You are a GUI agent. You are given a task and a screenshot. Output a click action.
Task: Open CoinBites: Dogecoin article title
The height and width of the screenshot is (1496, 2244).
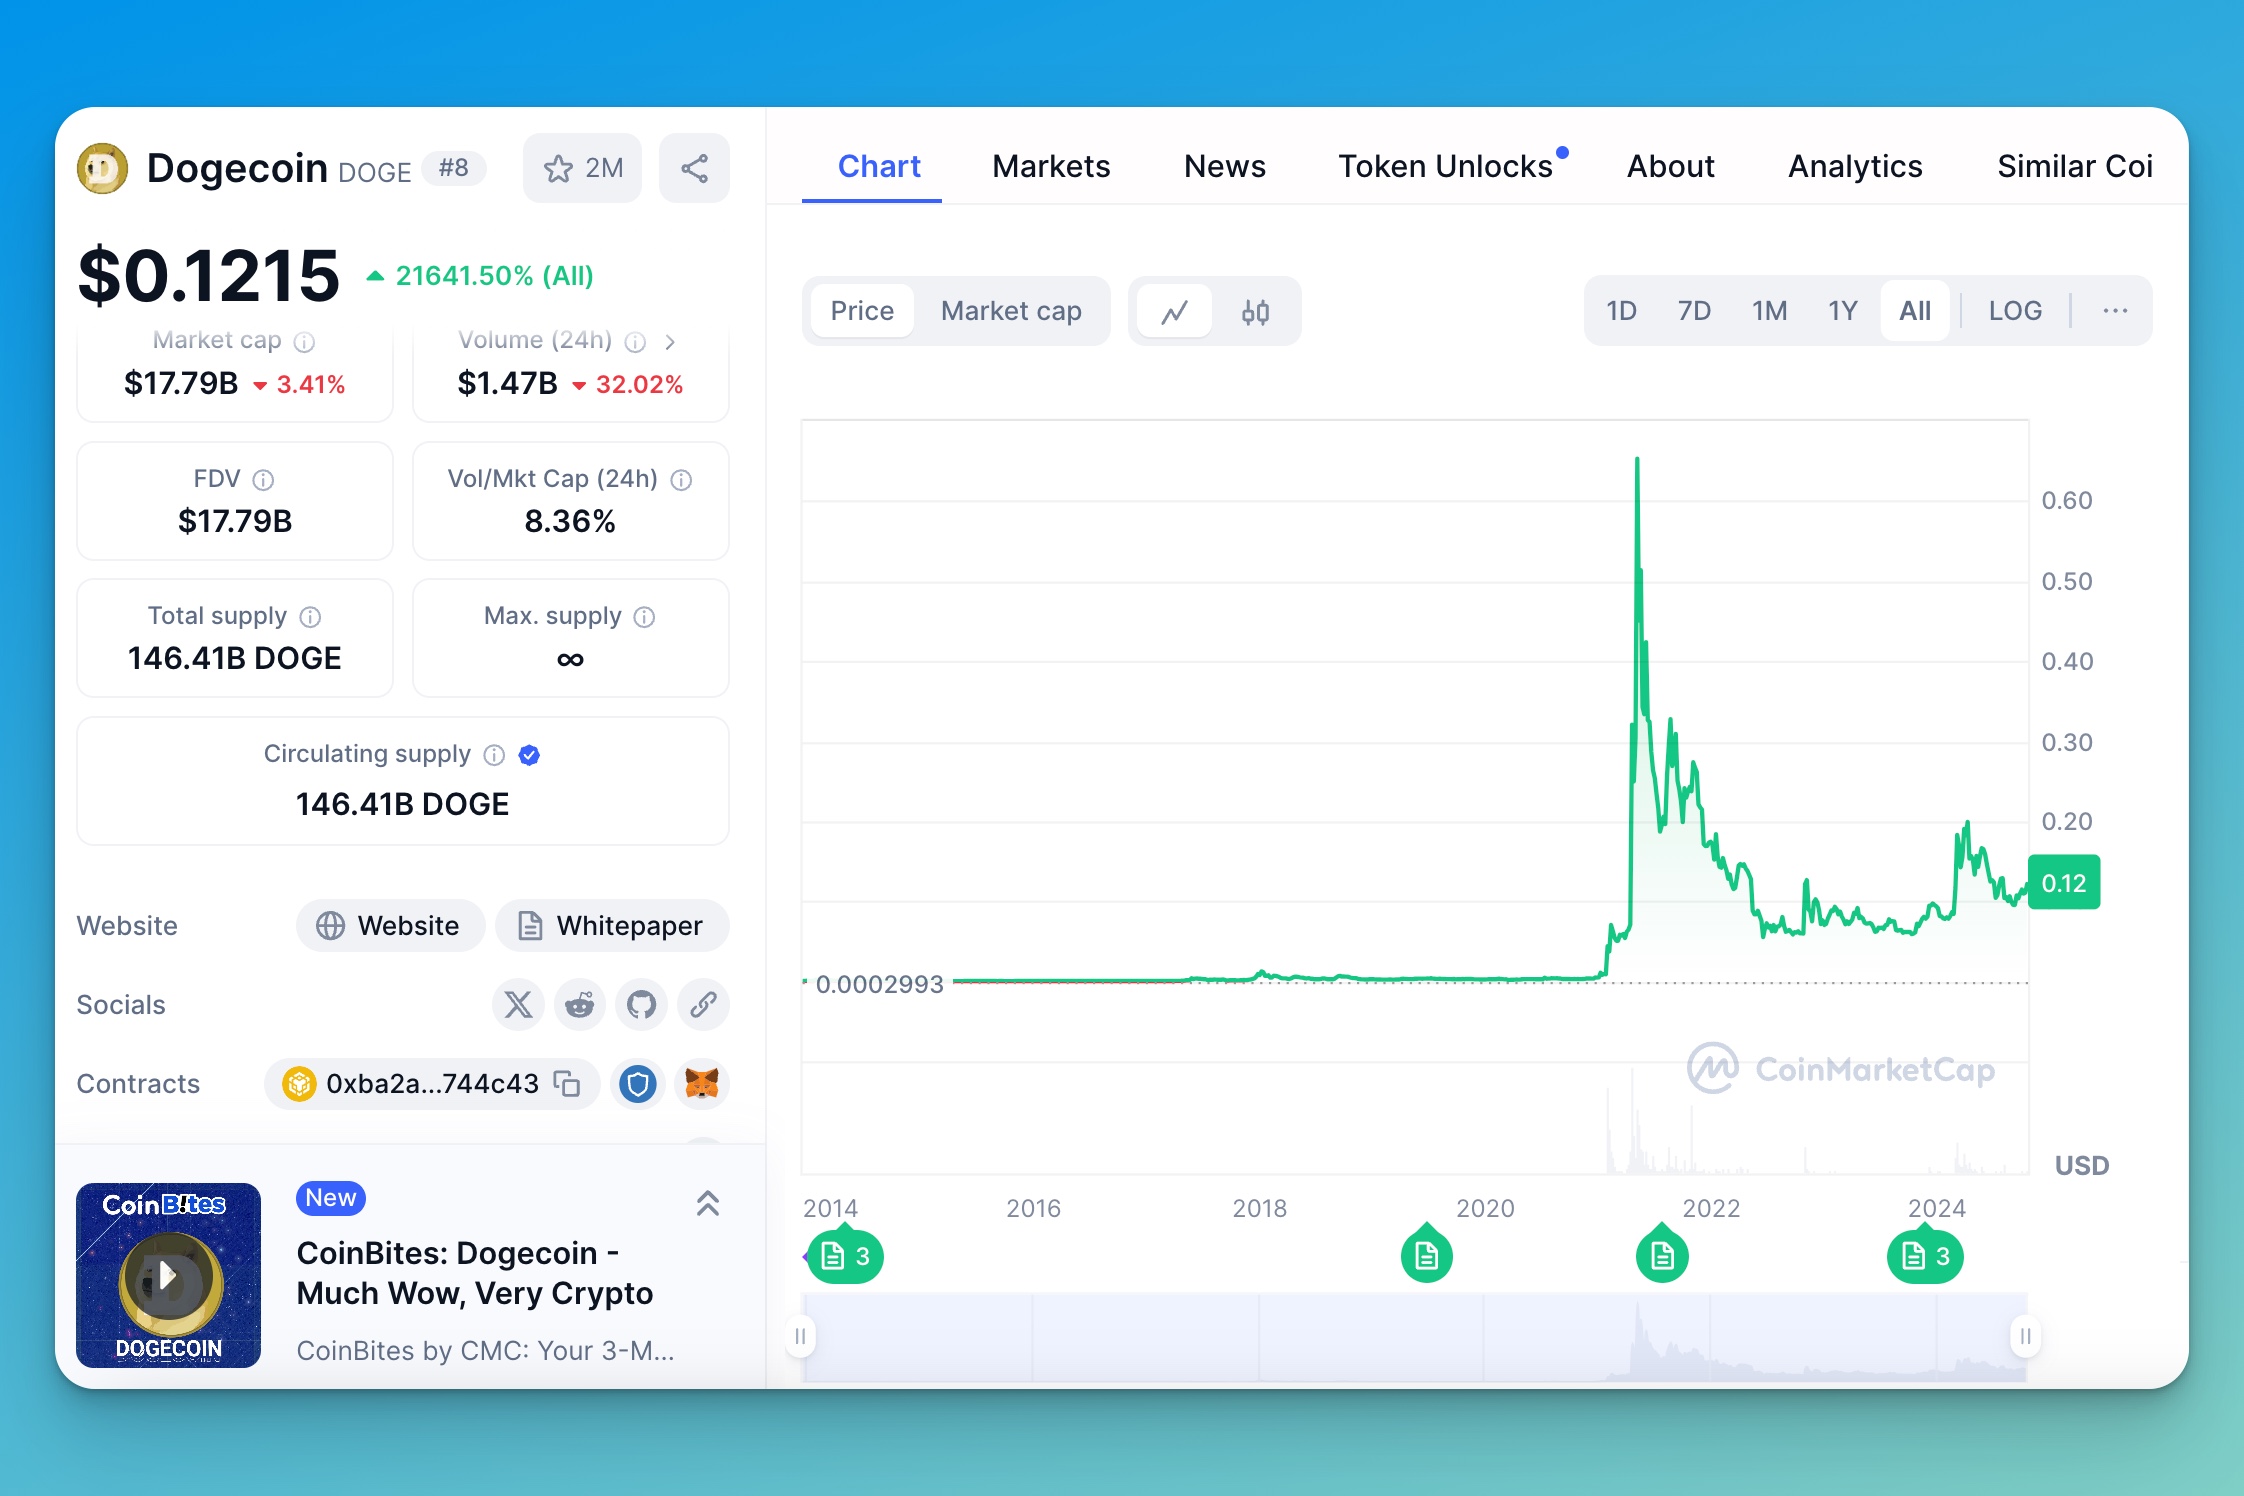coord(475,1273)
